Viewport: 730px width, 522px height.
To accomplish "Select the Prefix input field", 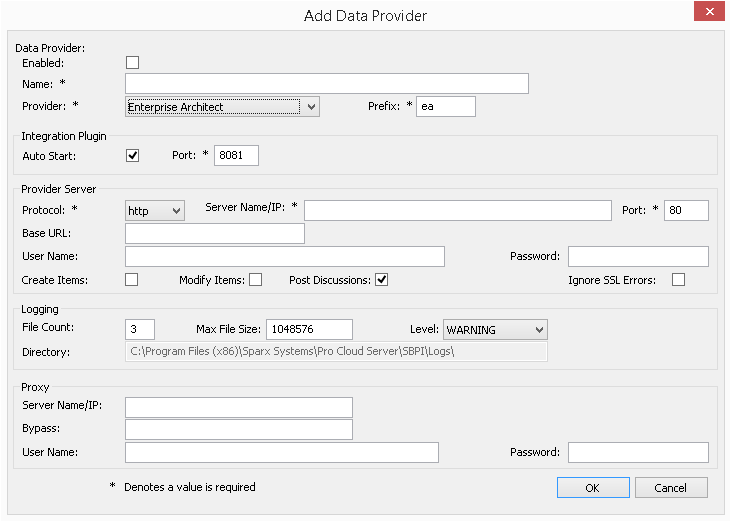I will [446, 107].
